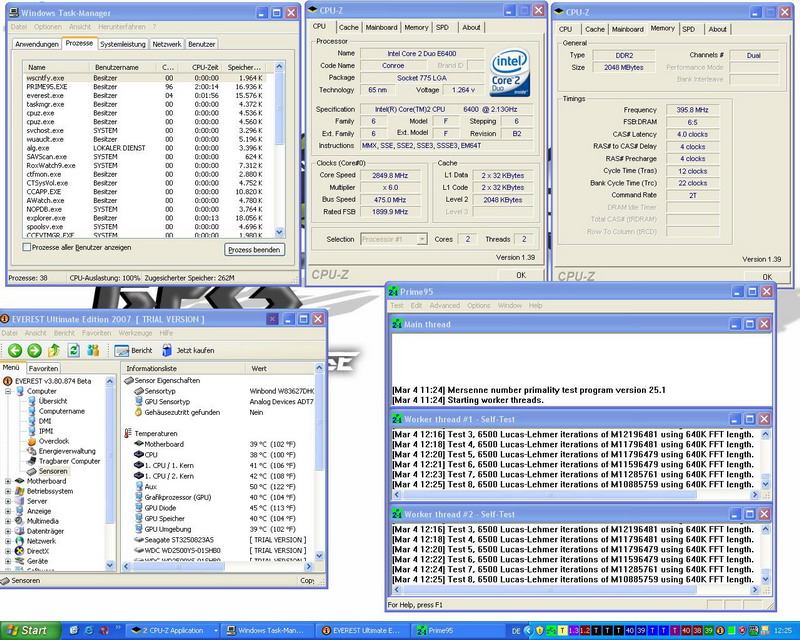800x640 pixels.
Task: Open the Optionen menu in Task-Manager
Action: coord(48,27)
